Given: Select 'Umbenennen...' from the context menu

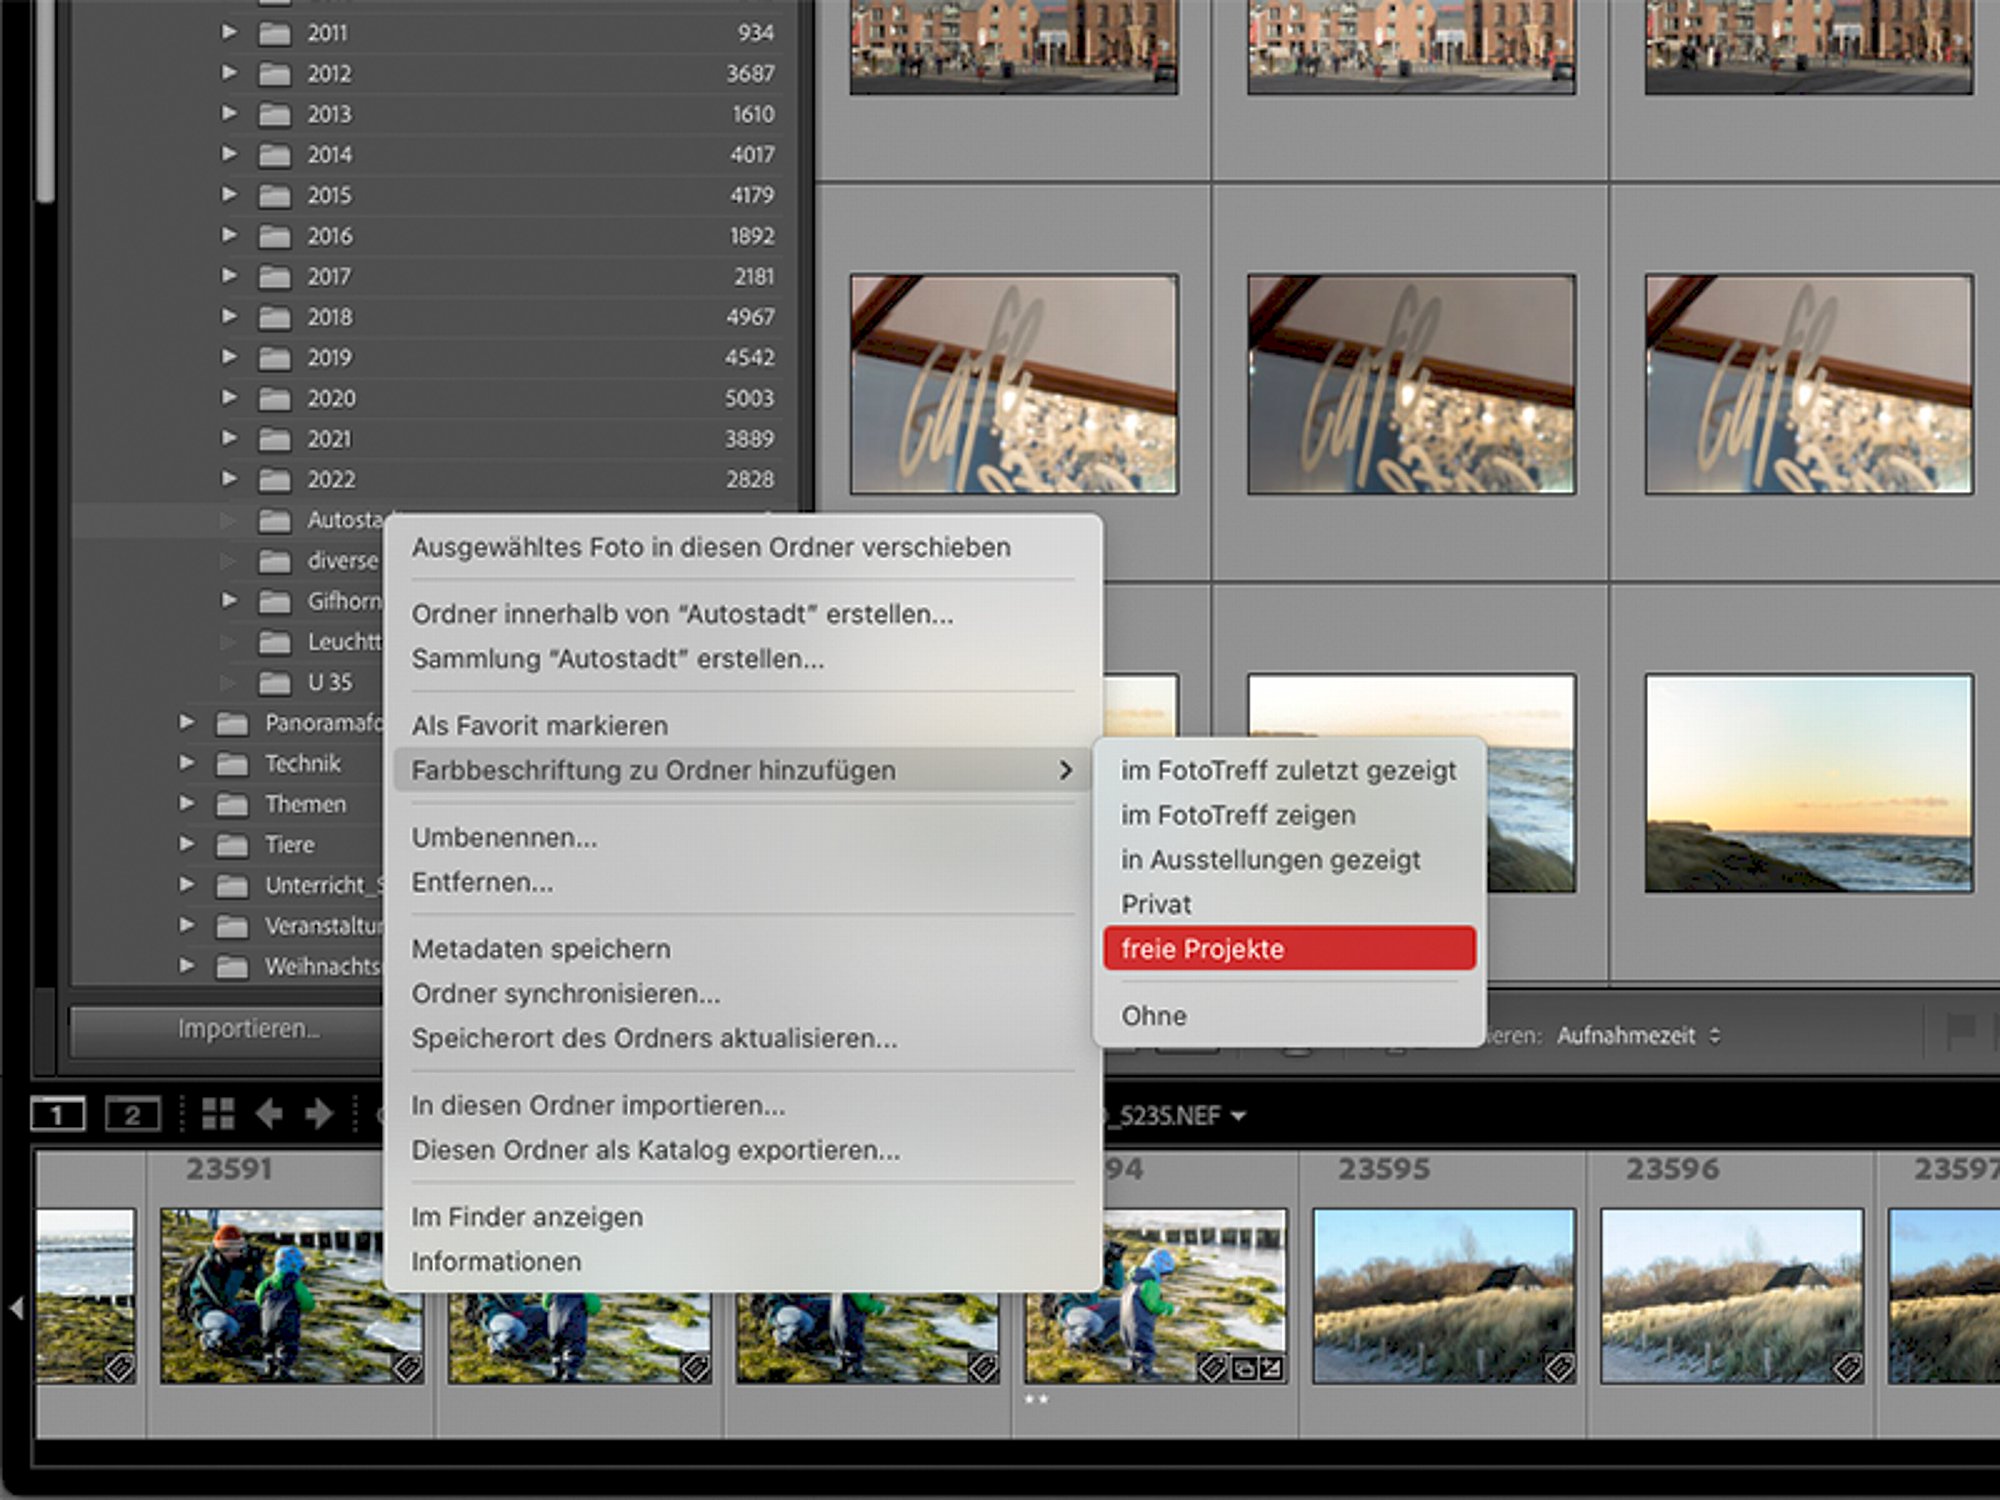Looking at the screenshot, I should tap(504, 837).
